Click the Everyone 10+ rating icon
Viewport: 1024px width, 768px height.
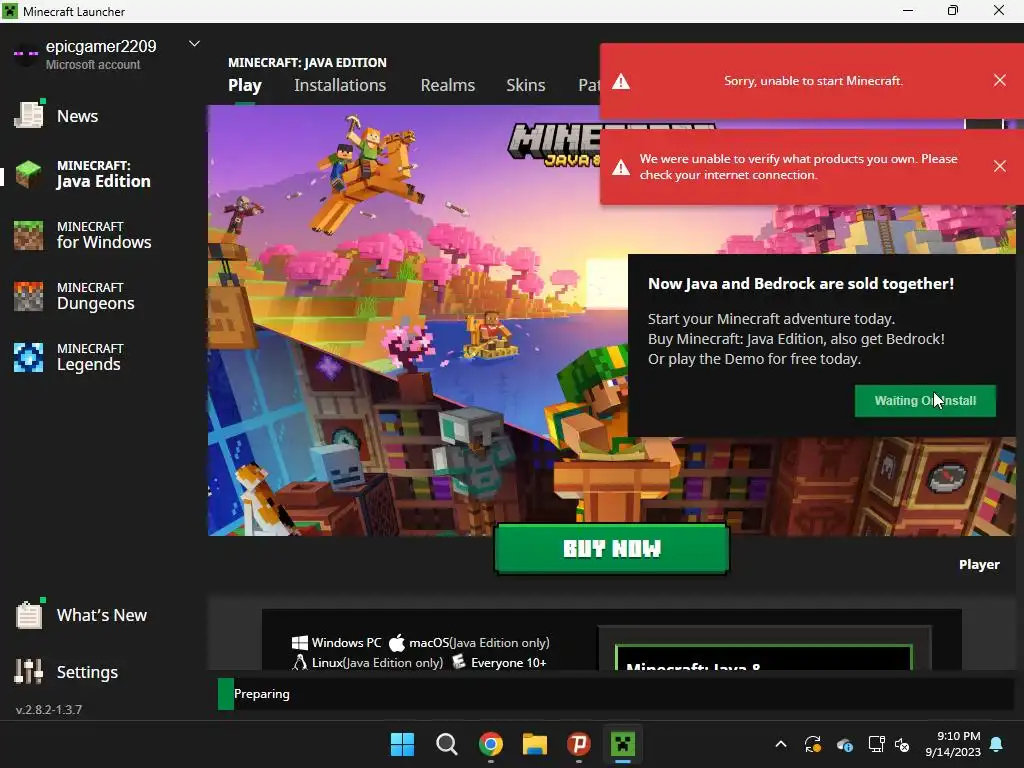click(x=459, y=662)
